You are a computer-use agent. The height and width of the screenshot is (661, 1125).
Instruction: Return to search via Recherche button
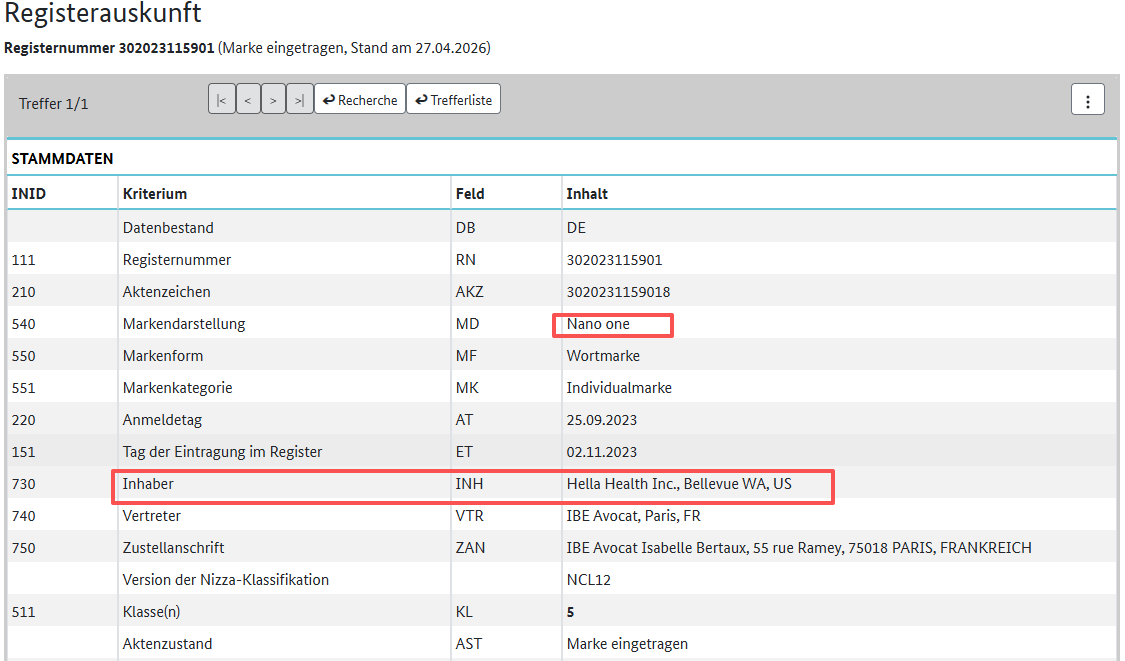(x=359, y=100)
